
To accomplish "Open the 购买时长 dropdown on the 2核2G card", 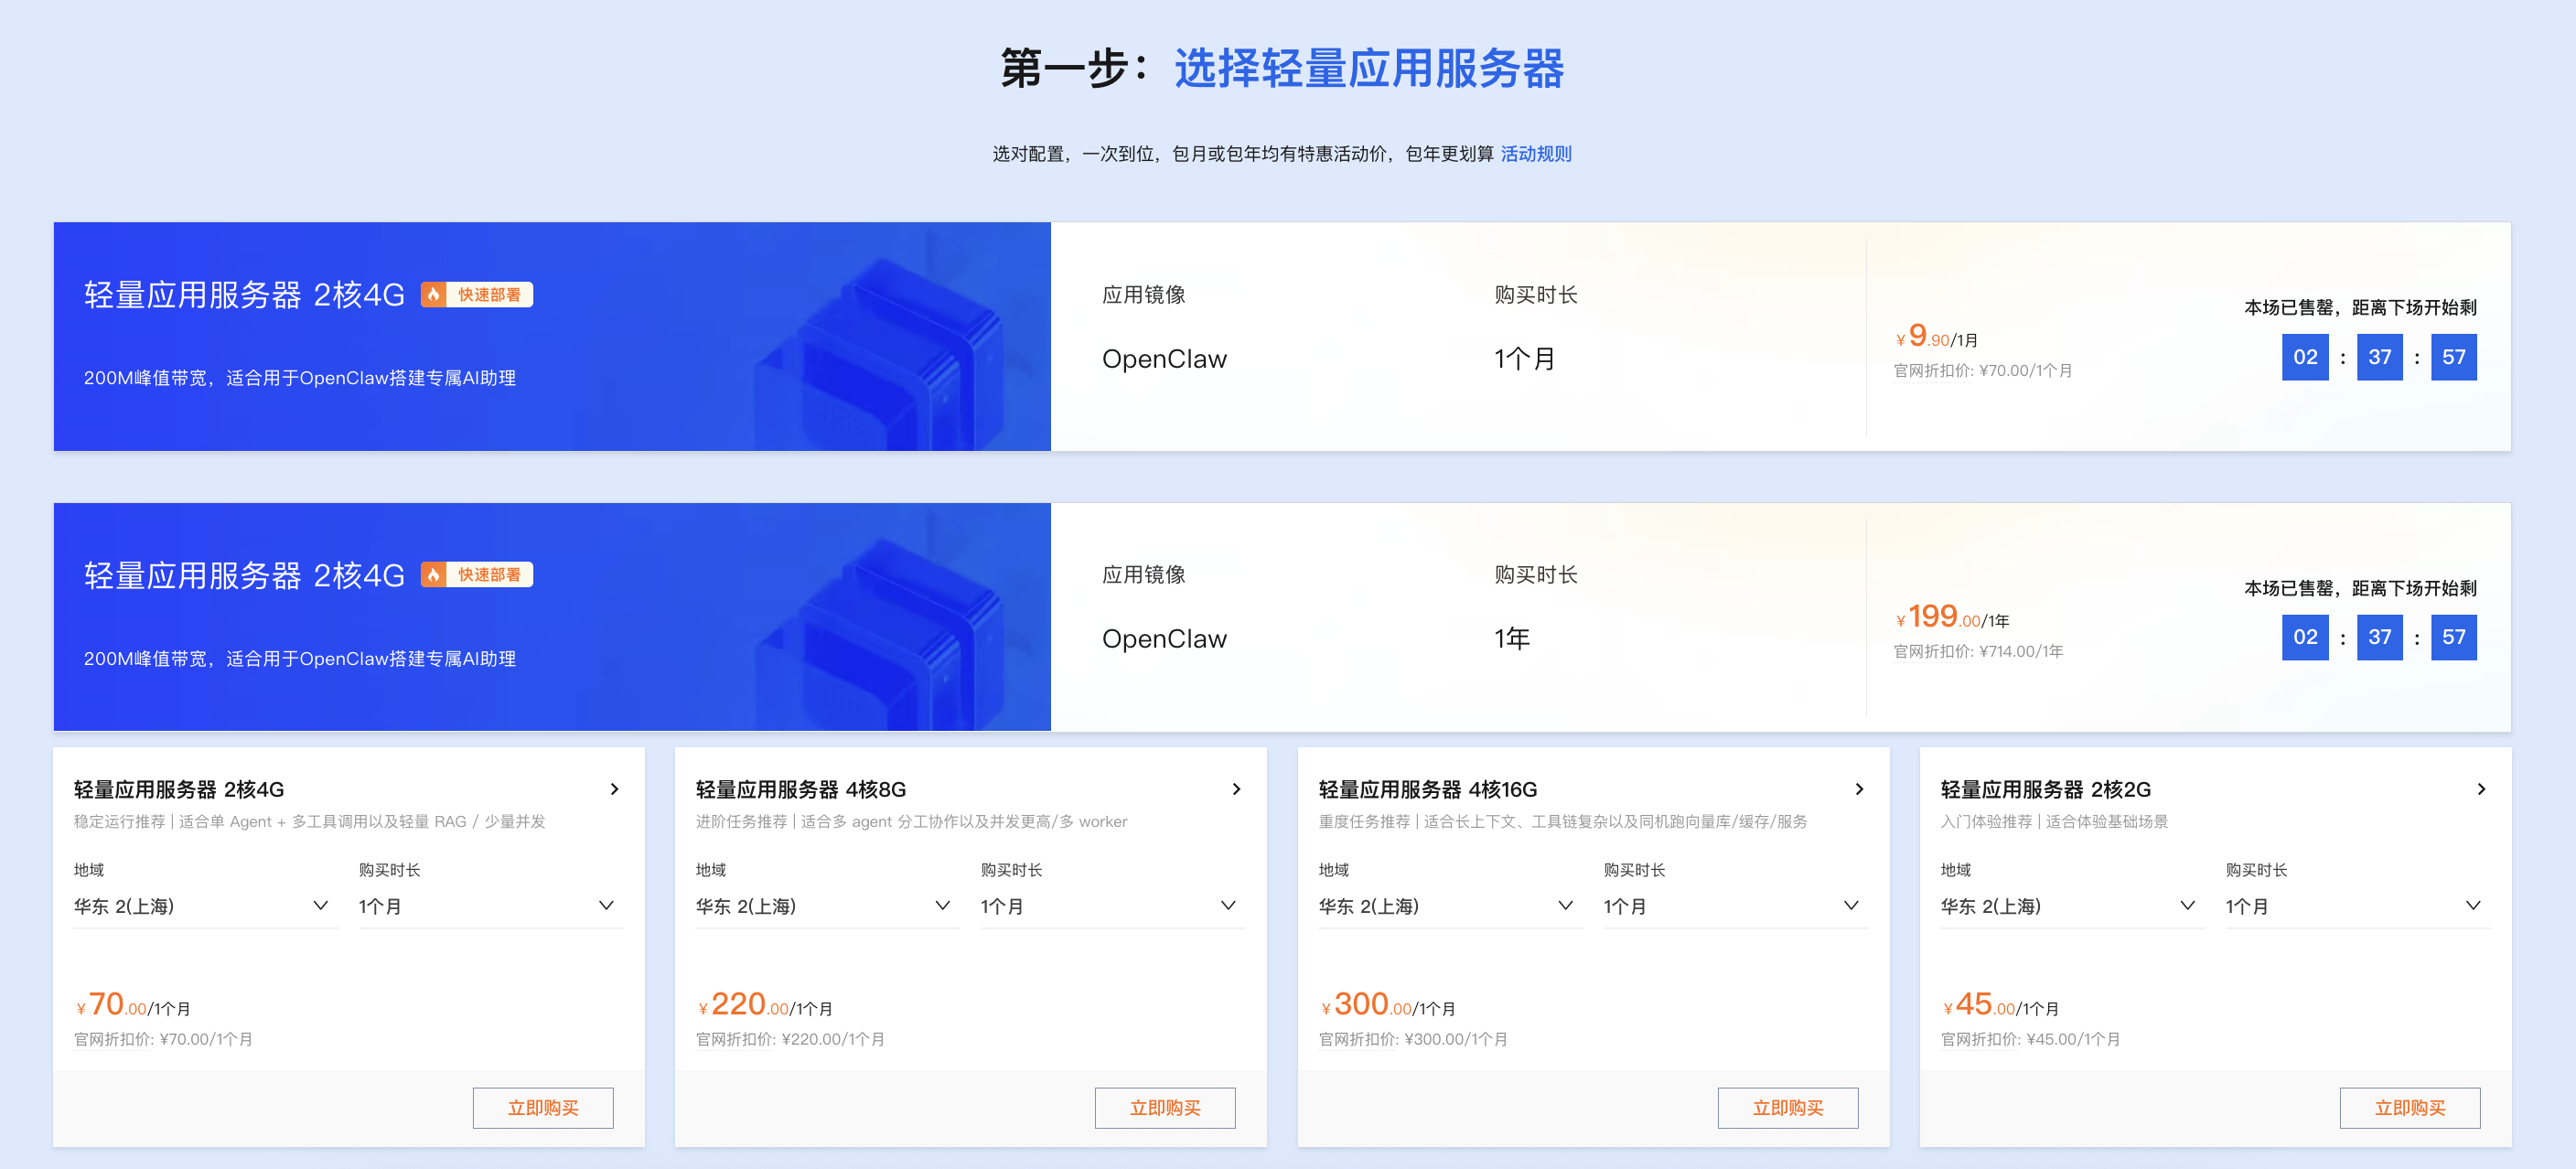I will pos(2357,906).
